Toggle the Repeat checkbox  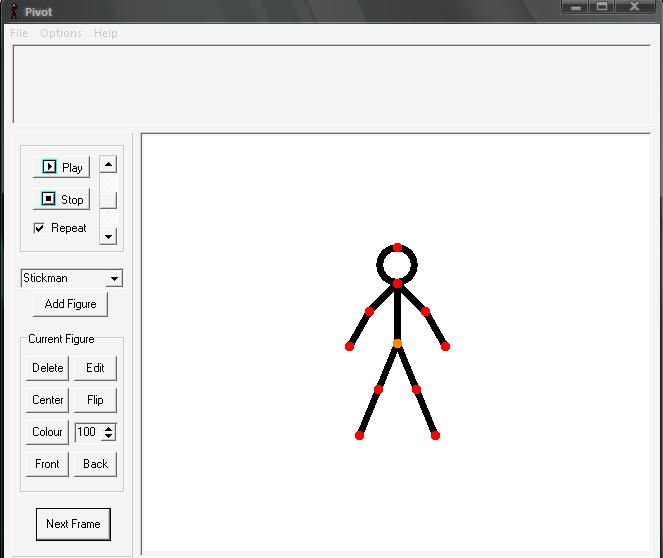39,228
